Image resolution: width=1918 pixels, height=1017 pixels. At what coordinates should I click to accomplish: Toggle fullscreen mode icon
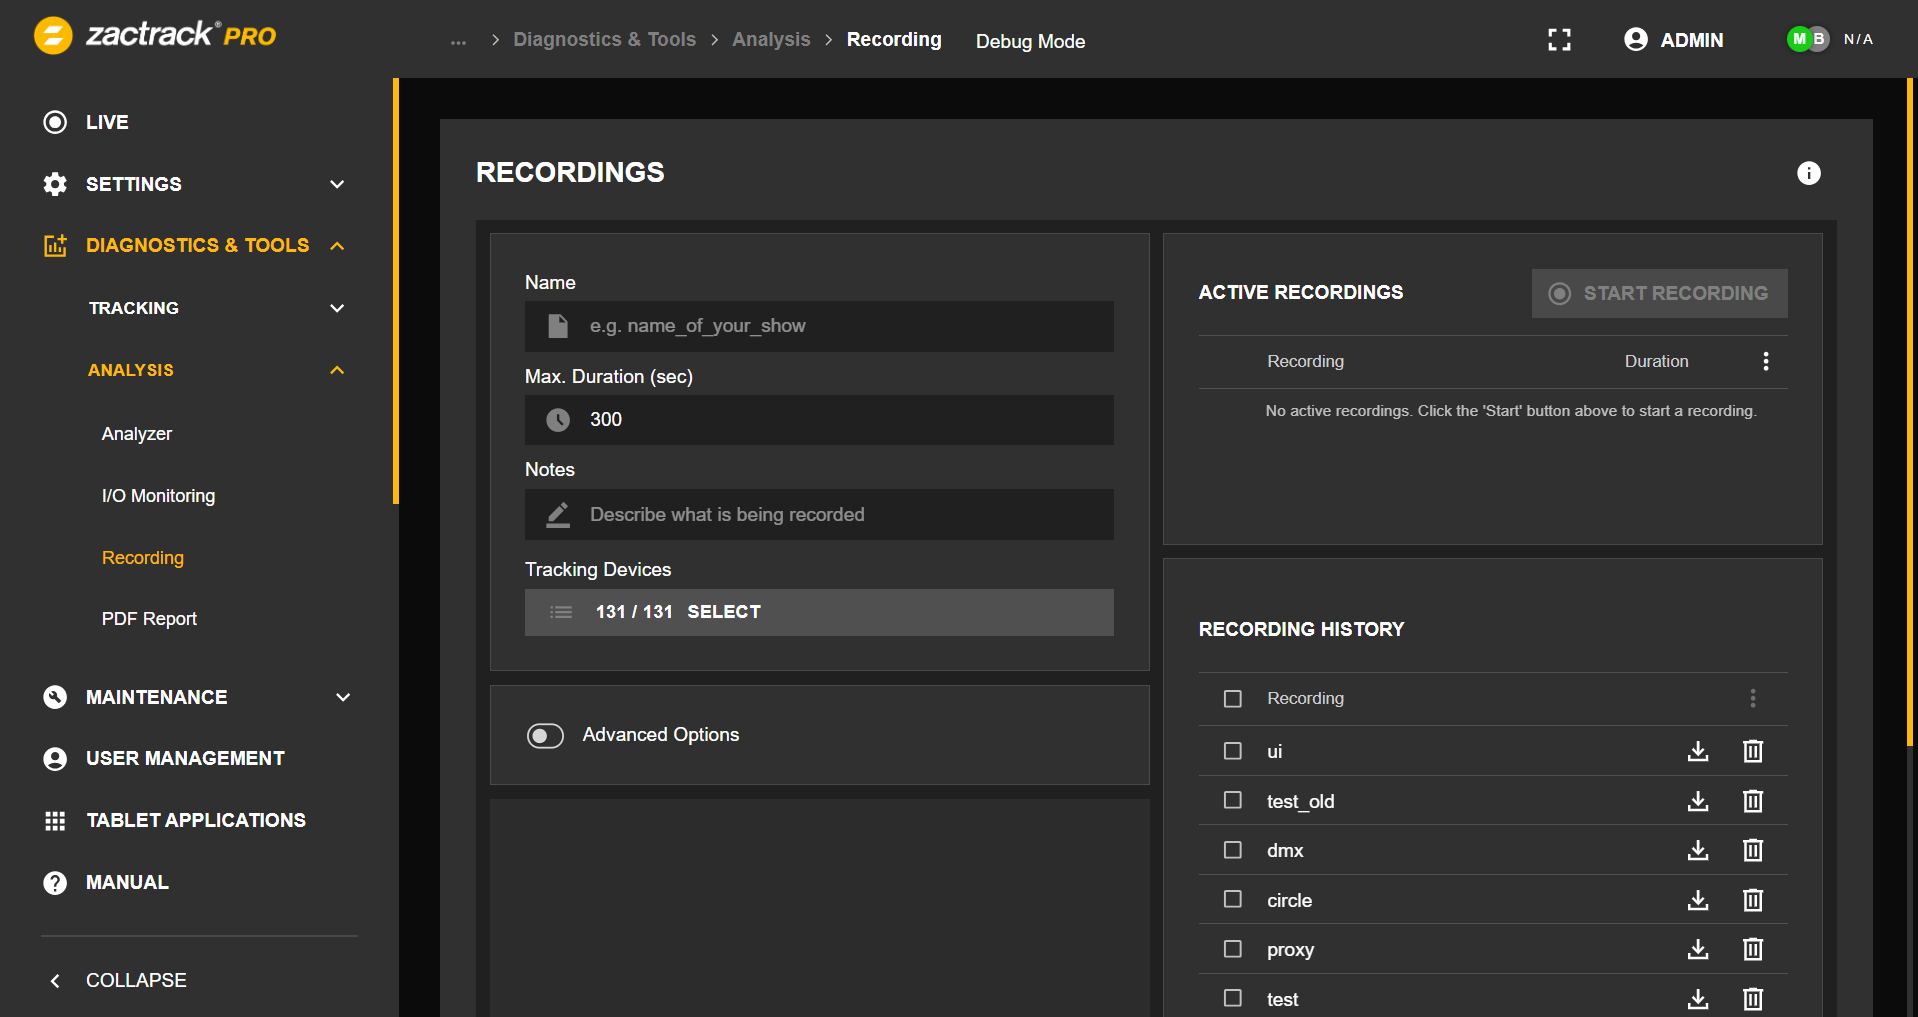tap(1559, 40)
